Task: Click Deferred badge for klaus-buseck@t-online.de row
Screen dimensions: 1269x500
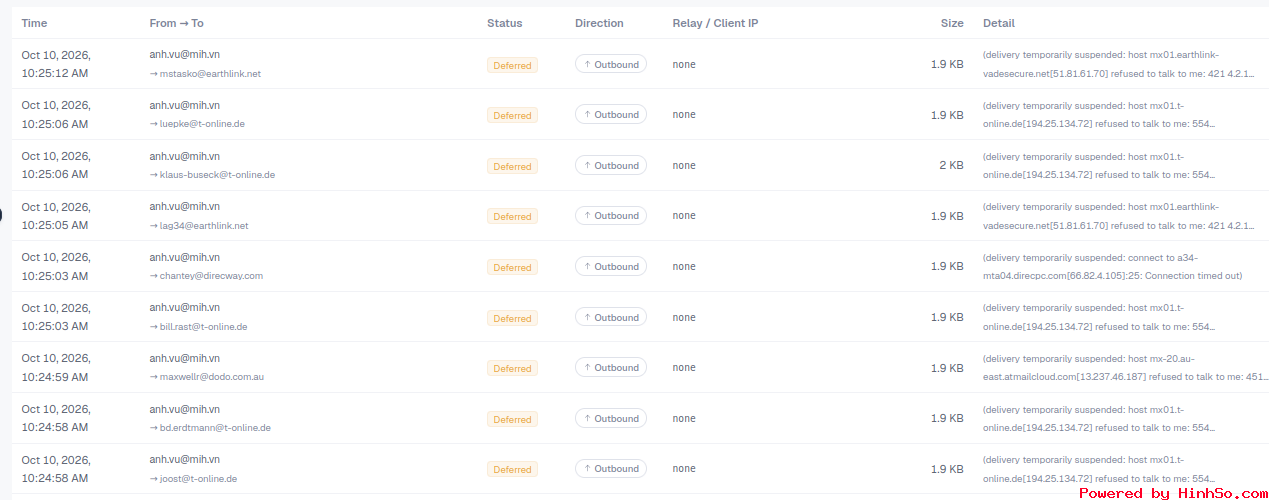Action: pyautogui.click(x=512, y=166)
